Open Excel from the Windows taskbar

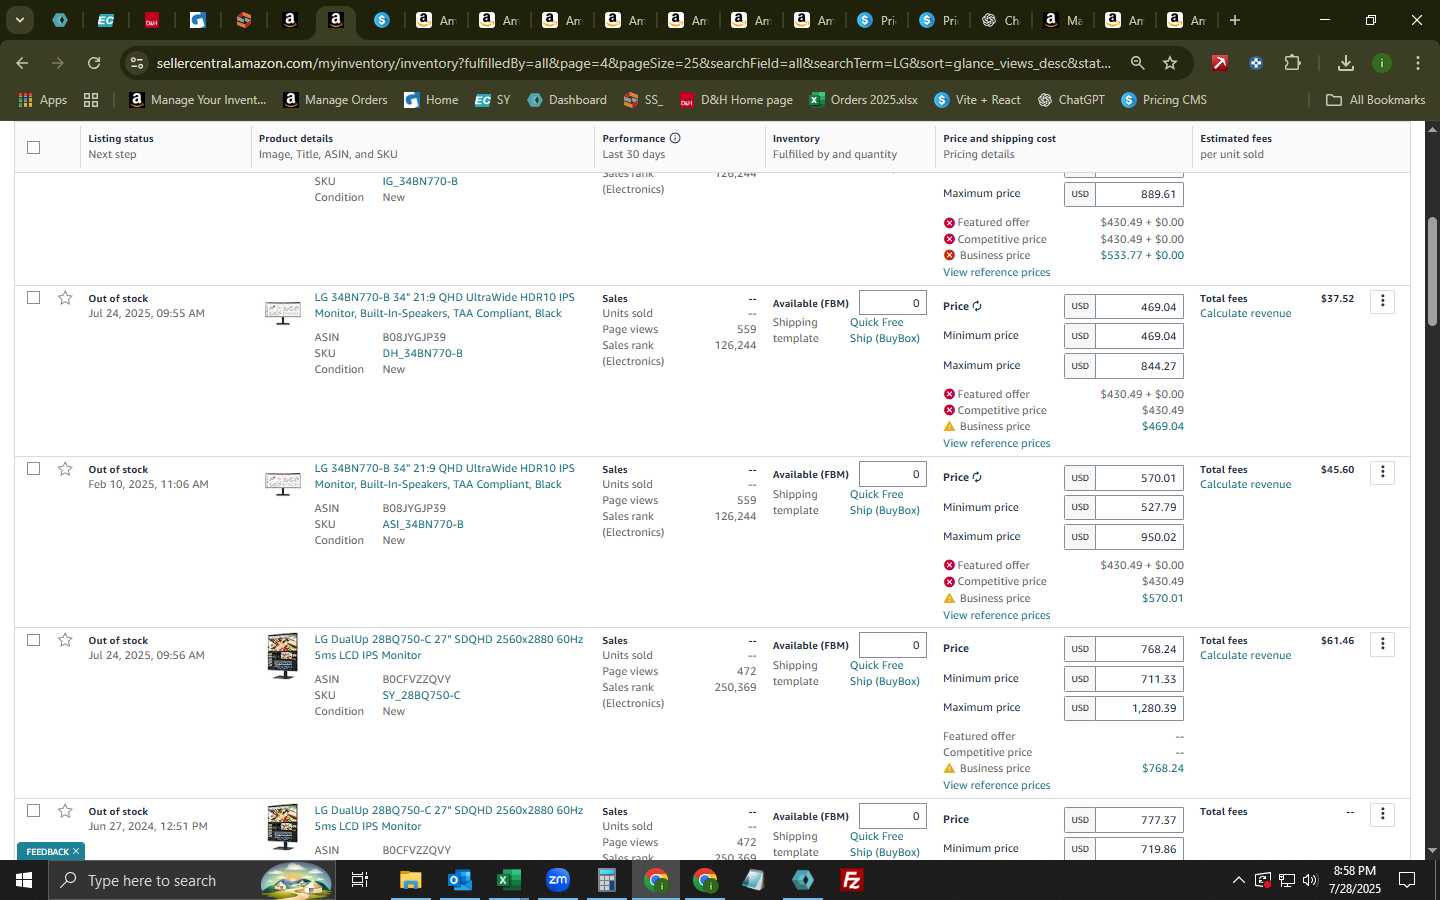click(x=508, y=880)
